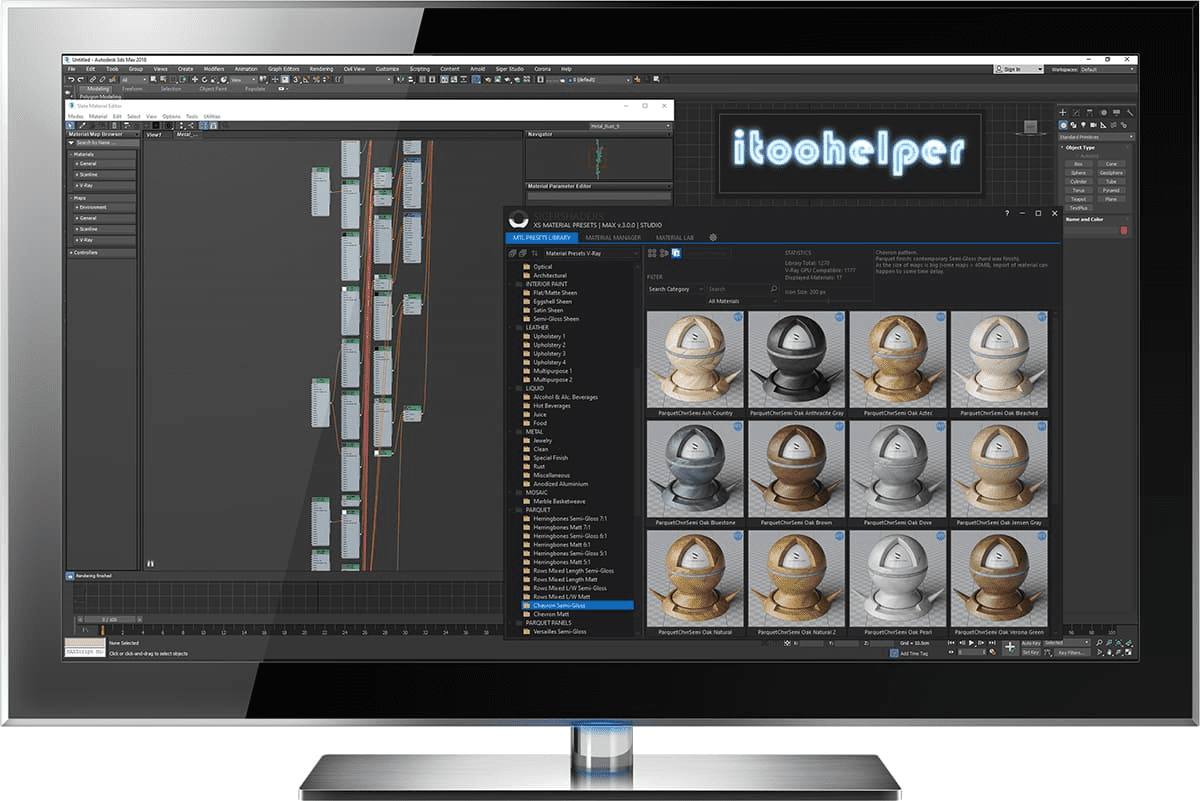Open the Standard Primitives dropdown
Image resolution: width=1200 pixels, height=801 pixels.
click(x=1096, y=137)
